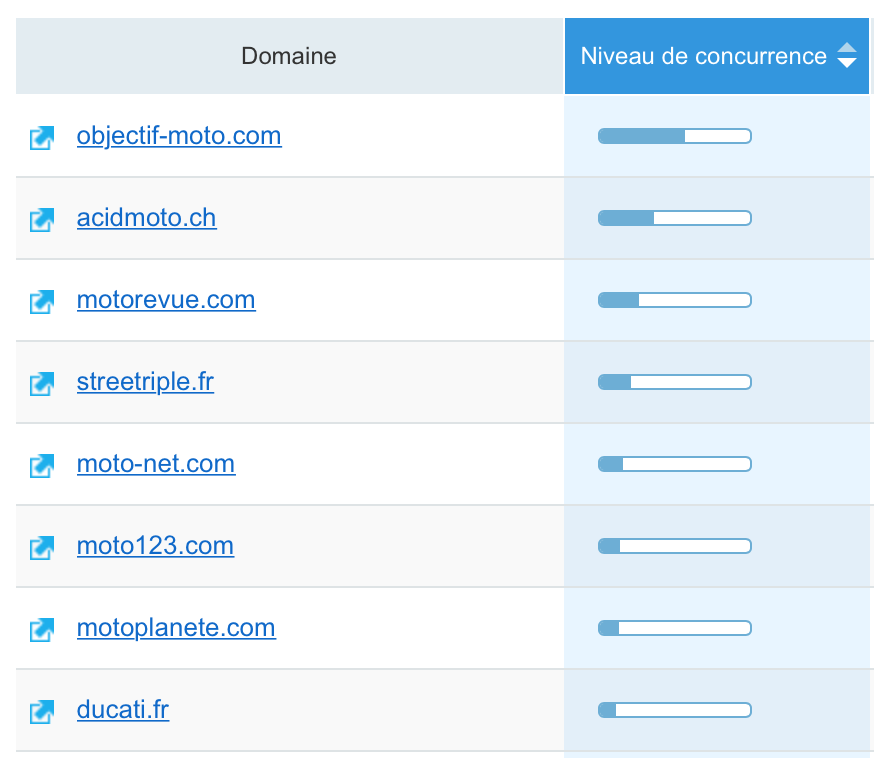Click the external link icon for motorevue.com
Screen dimensions: 874x758
pyautogui.click(x=41, y=301)
